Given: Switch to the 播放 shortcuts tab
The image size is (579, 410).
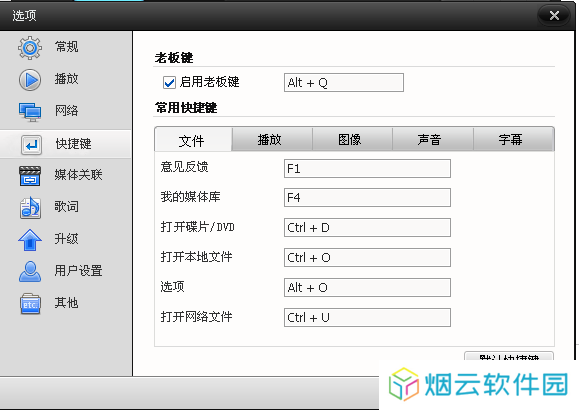Looking at the screenshot, I should click(272, 139).
